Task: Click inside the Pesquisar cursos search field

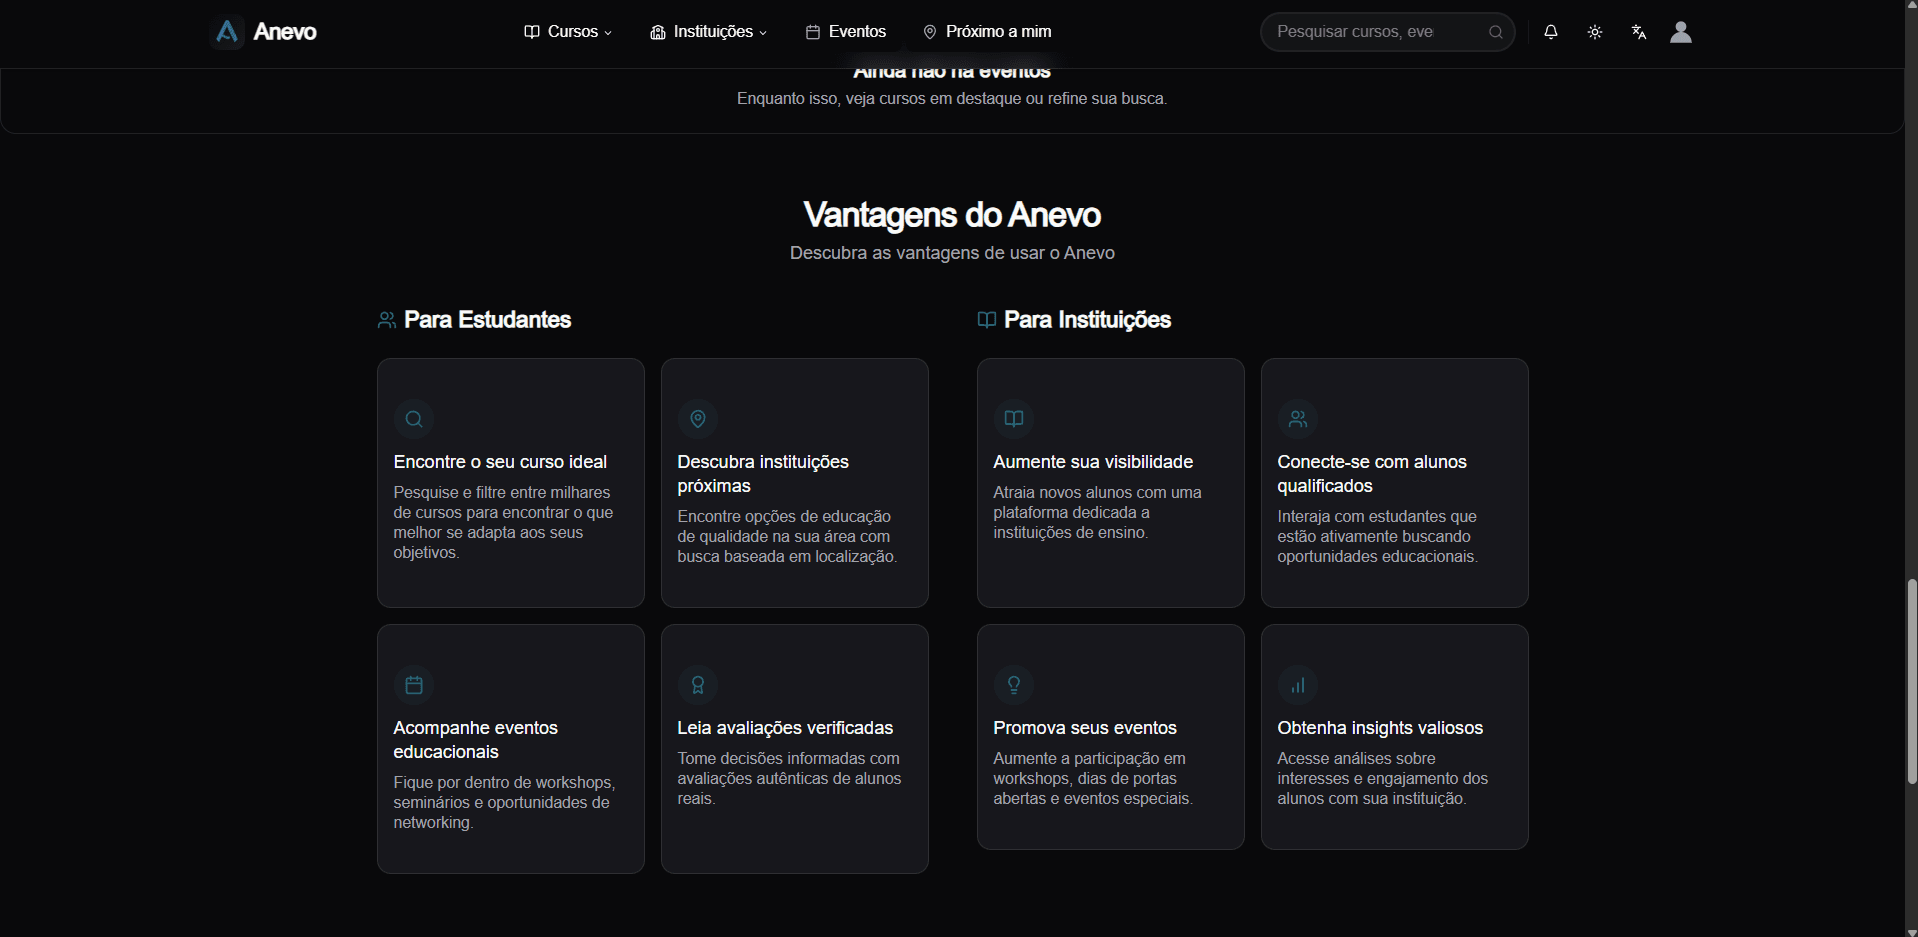Action: [1370, 31]
